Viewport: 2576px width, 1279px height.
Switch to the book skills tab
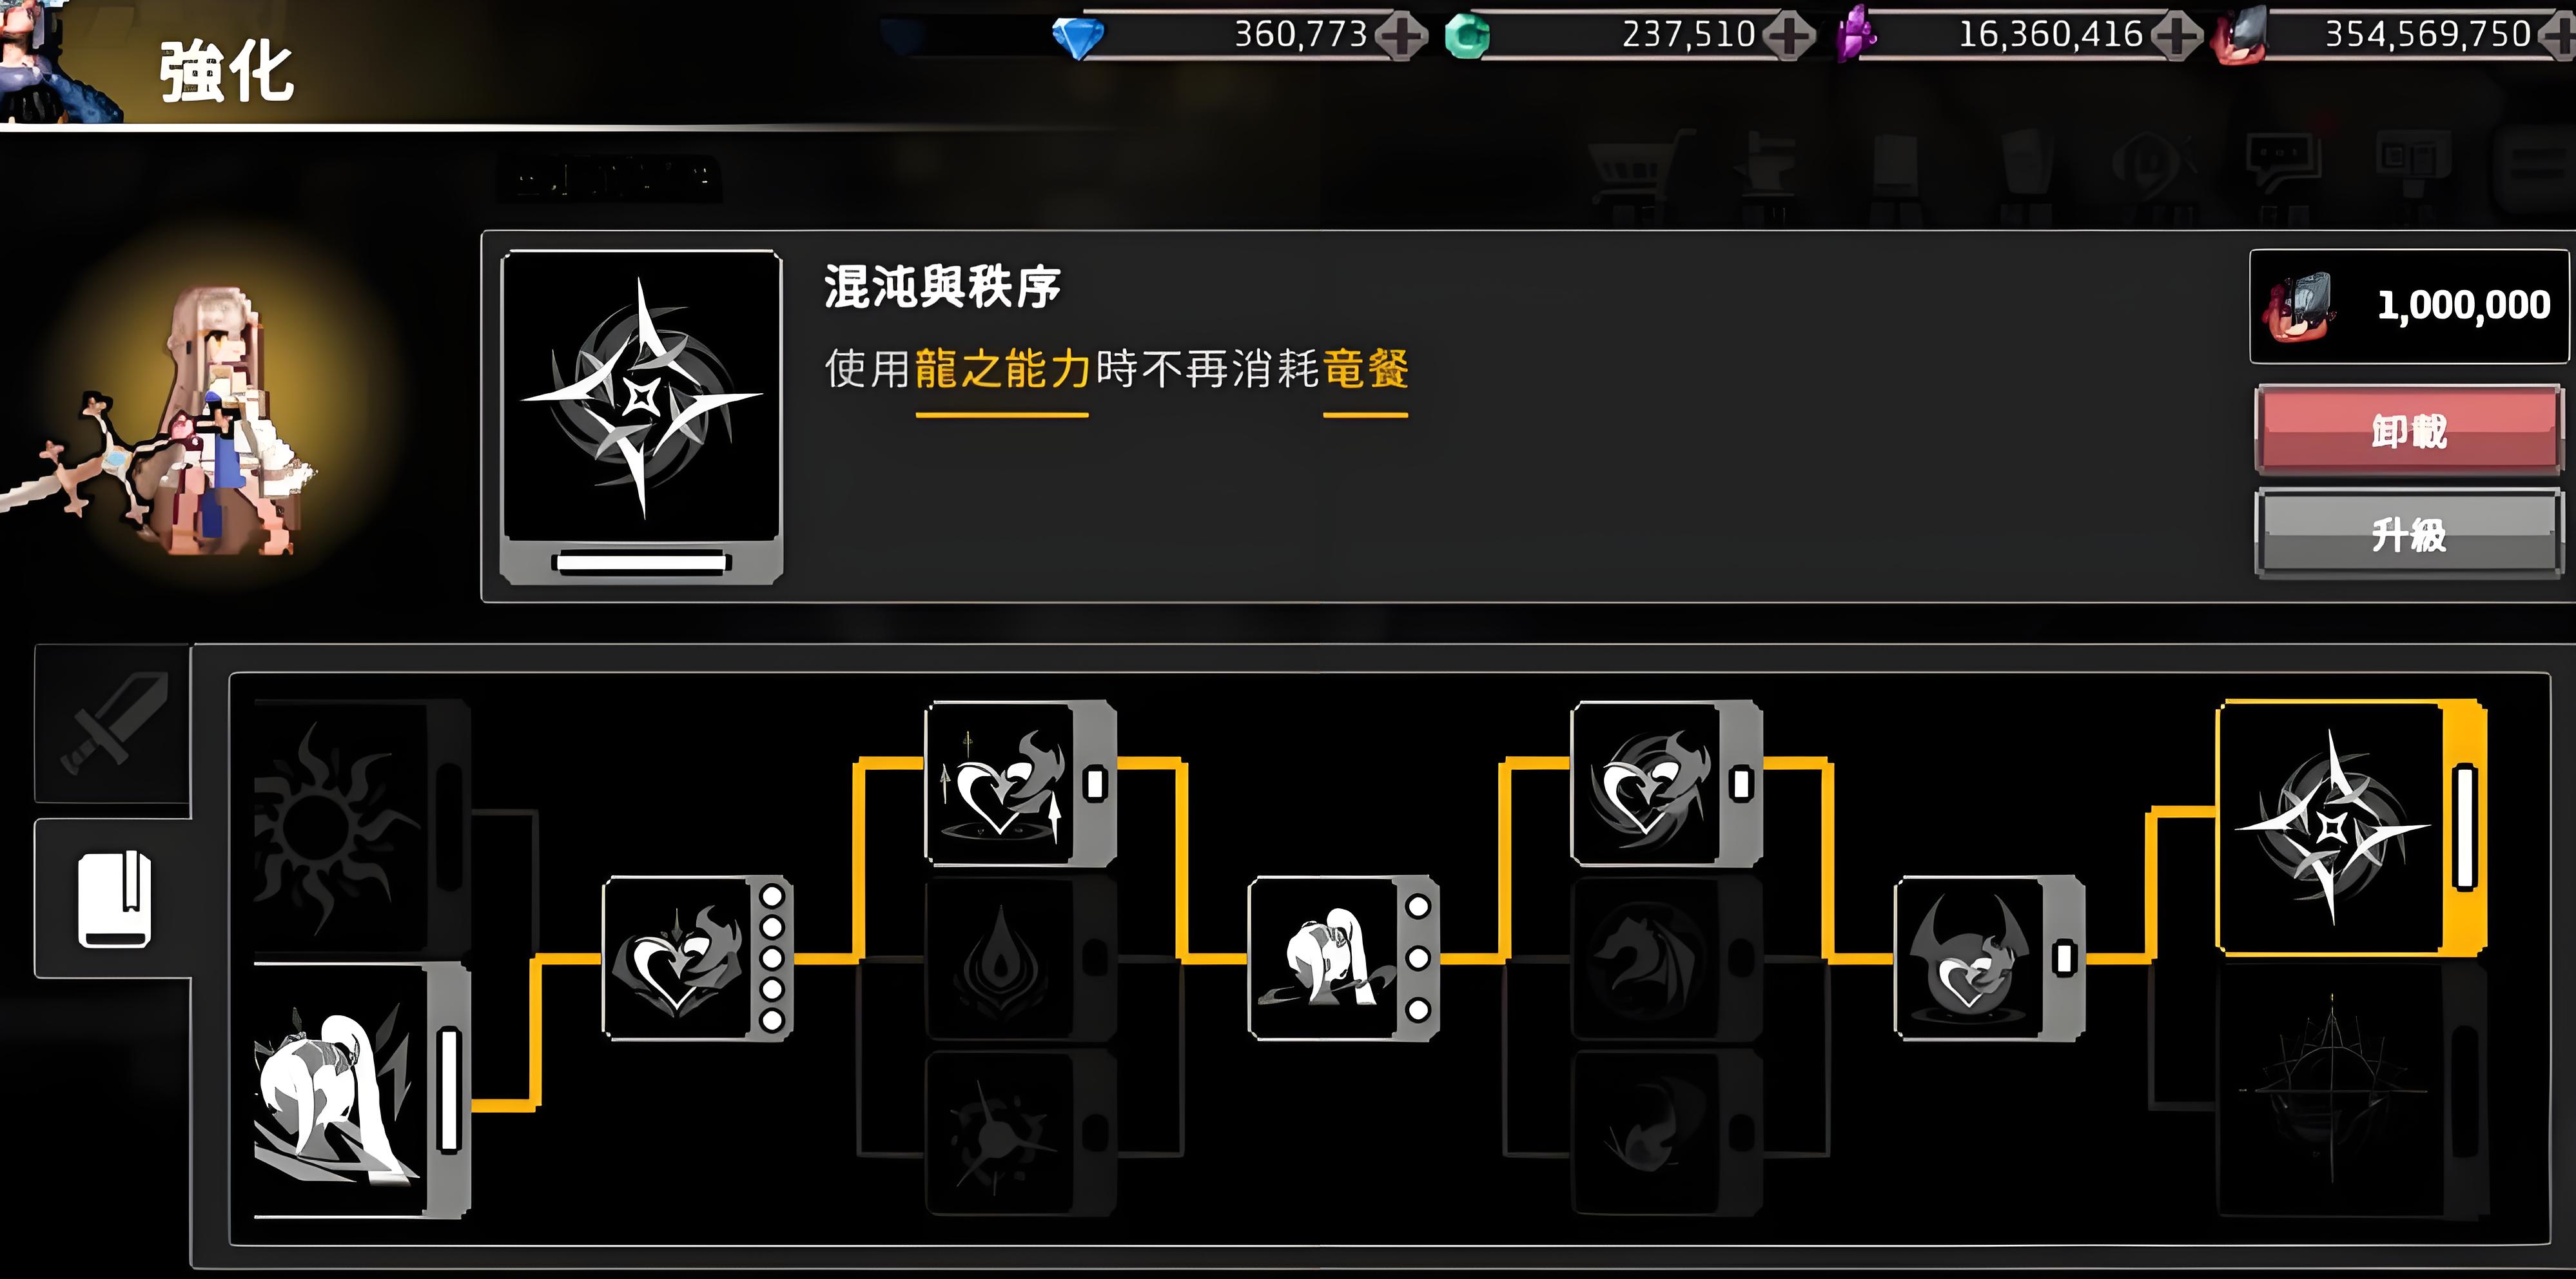(113, 898)
